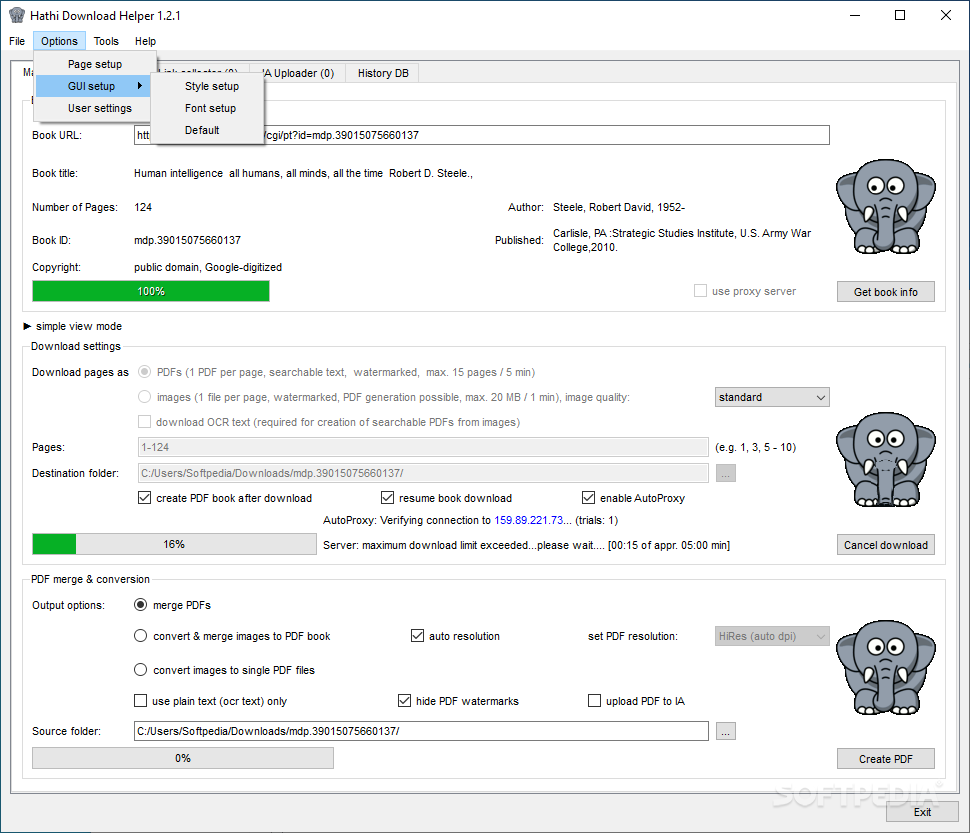Click the 16% download progress bar
This screenshot has height=833, width=970.
[174, 544]
